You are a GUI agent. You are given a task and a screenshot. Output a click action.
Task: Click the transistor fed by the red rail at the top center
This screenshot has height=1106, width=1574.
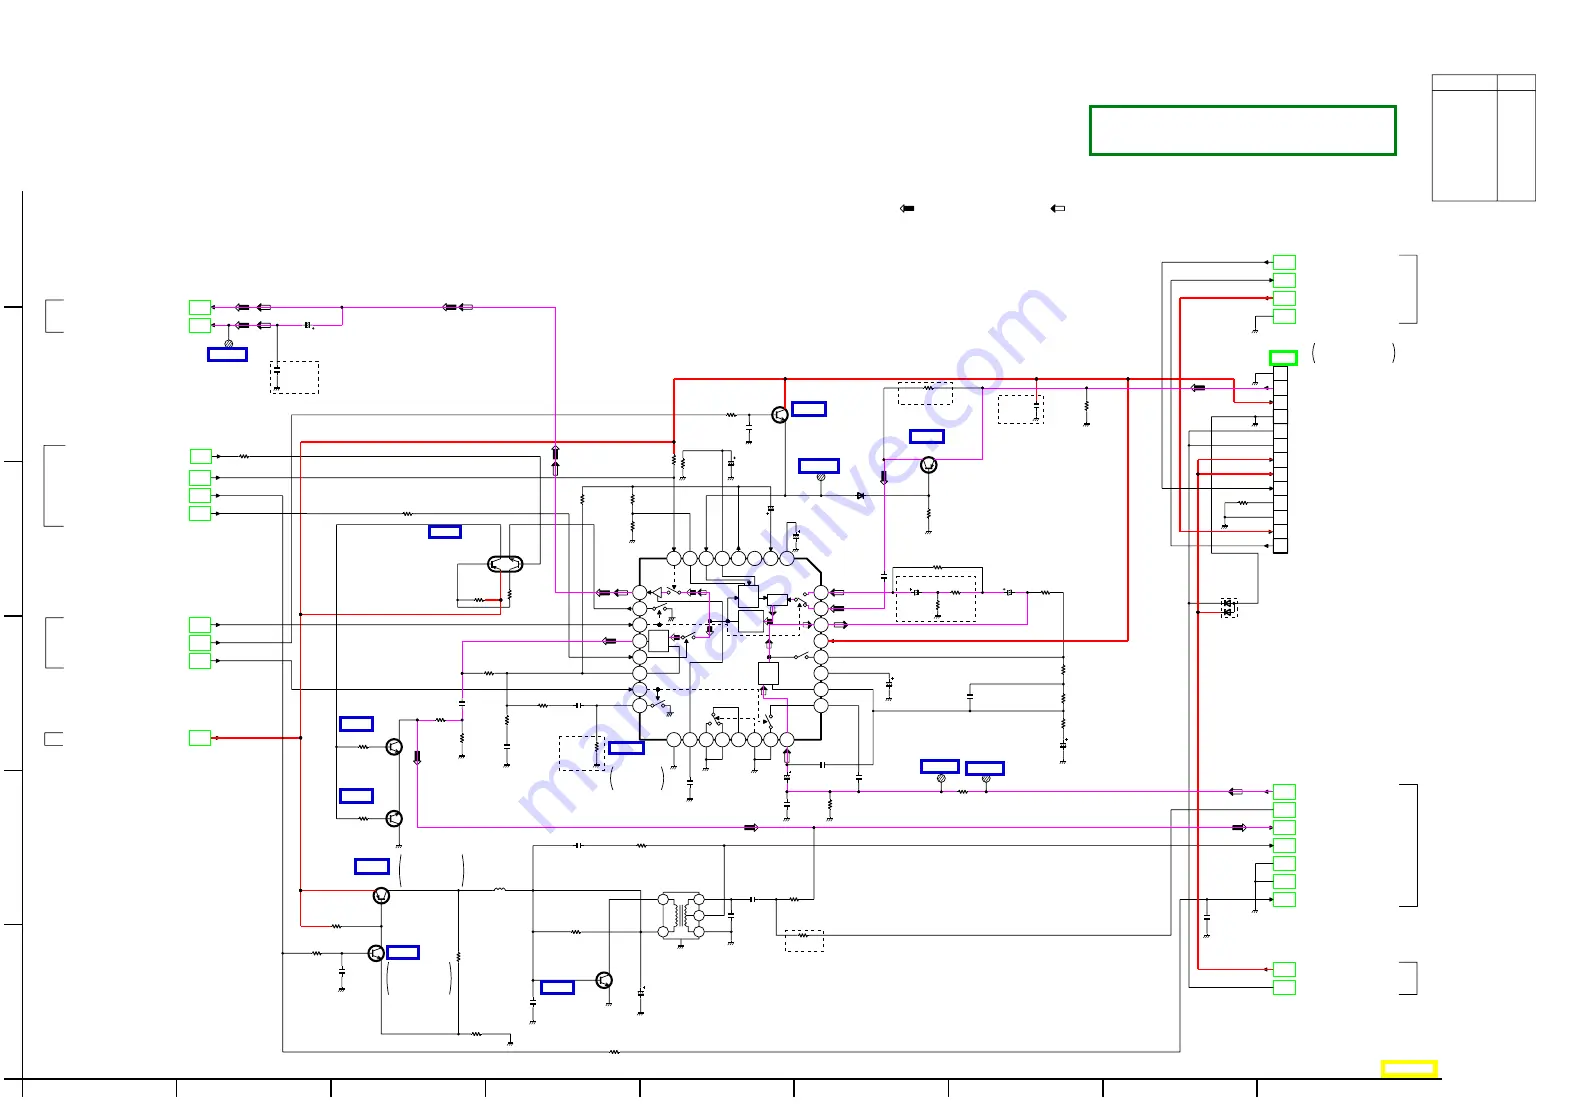780,415
